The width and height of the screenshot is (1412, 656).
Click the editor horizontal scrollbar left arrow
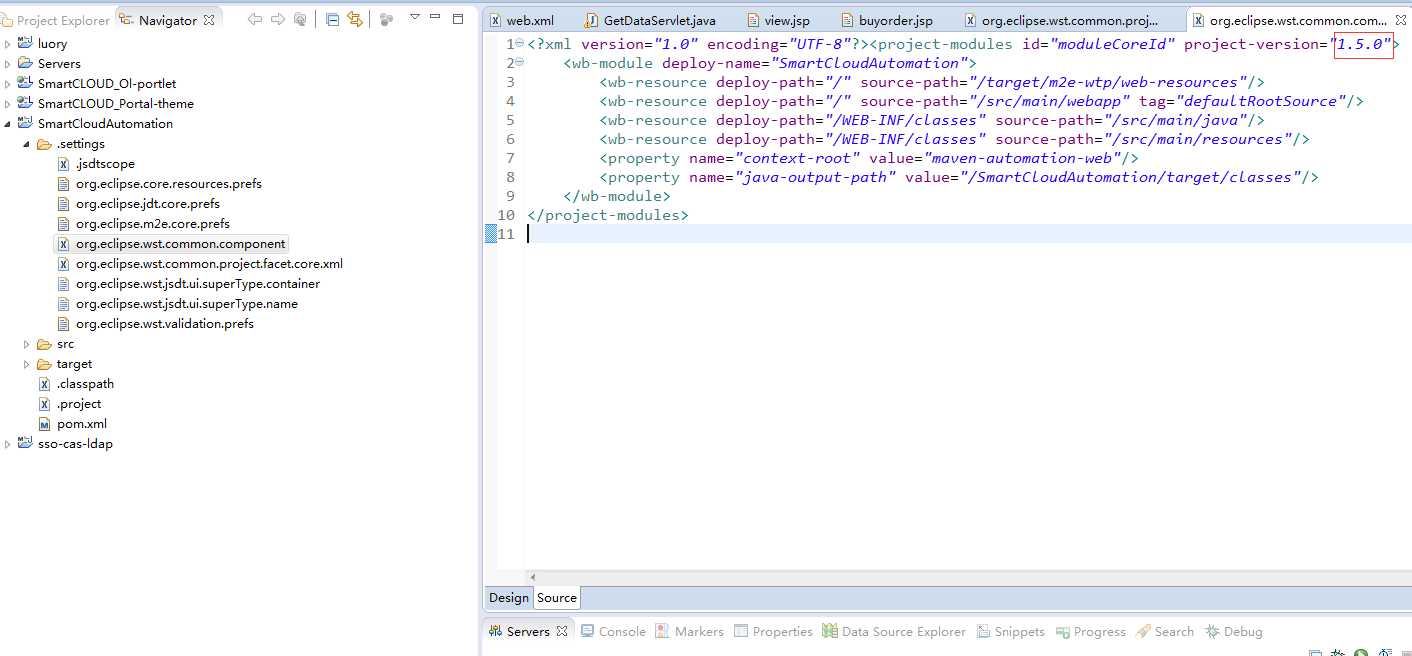[x=533, y=577]
